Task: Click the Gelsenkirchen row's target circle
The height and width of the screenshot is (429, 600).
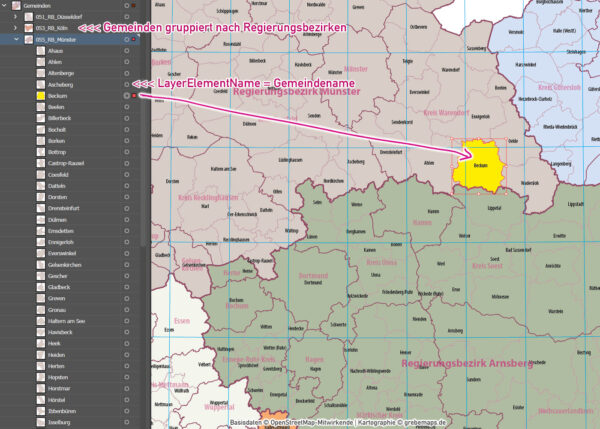Action: pyautogui.click(x=127, y=265)
